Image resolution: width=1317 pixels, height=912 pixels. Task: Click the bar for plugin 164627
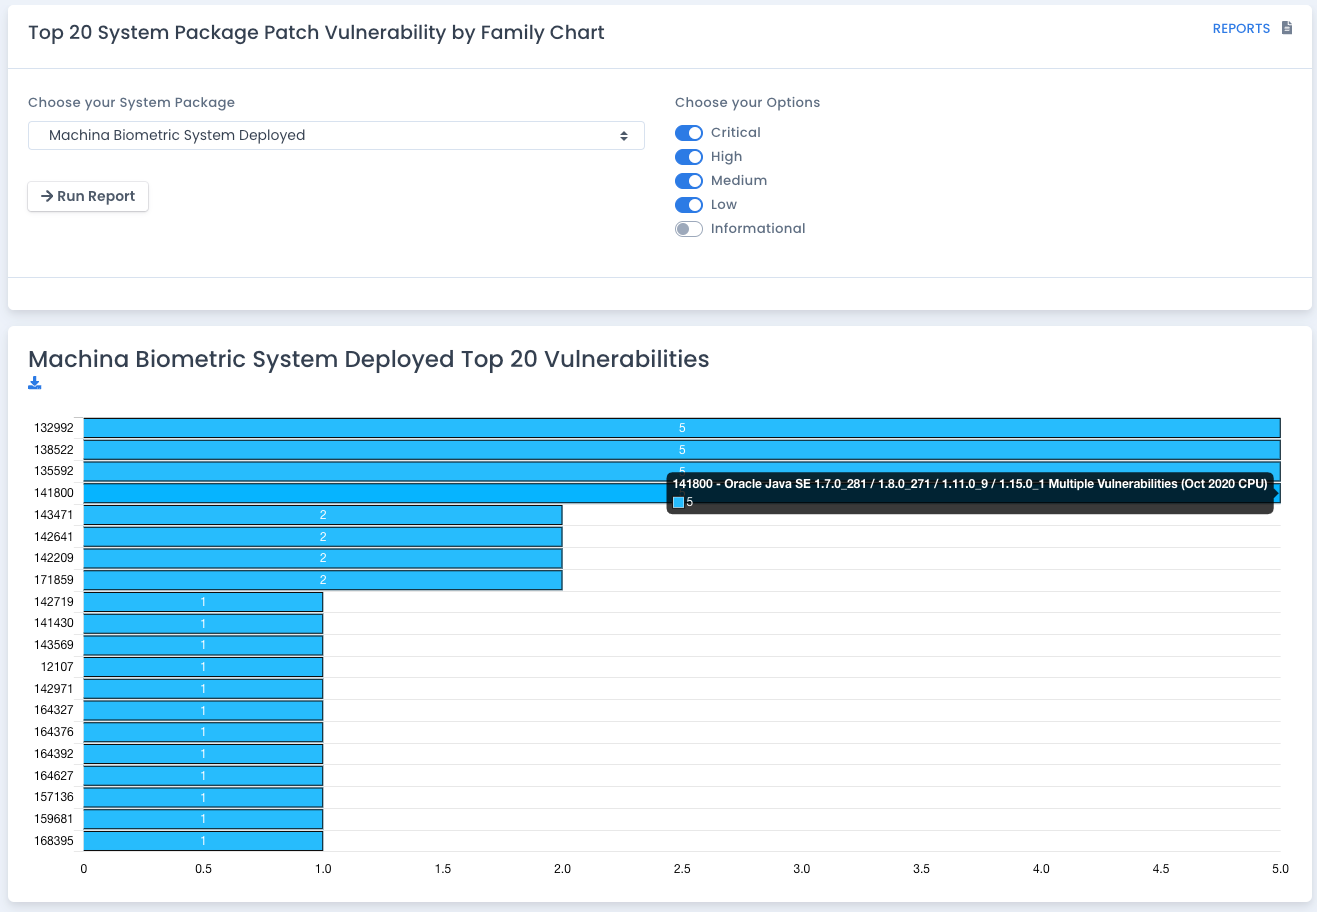pyautogui.click(x=203, y=776)
